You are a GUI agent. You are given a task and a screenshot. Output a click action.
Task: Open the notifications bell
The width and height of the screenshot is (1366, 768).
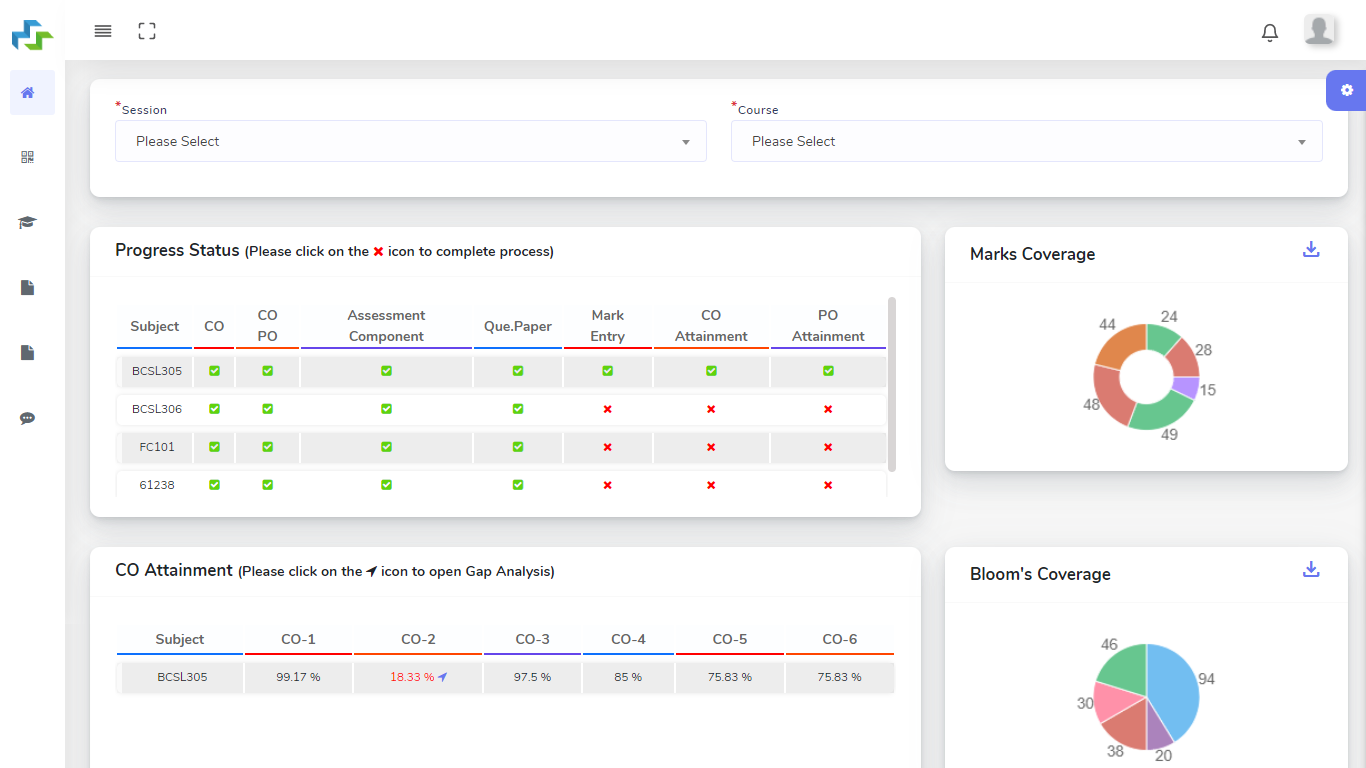[1269, 33]
